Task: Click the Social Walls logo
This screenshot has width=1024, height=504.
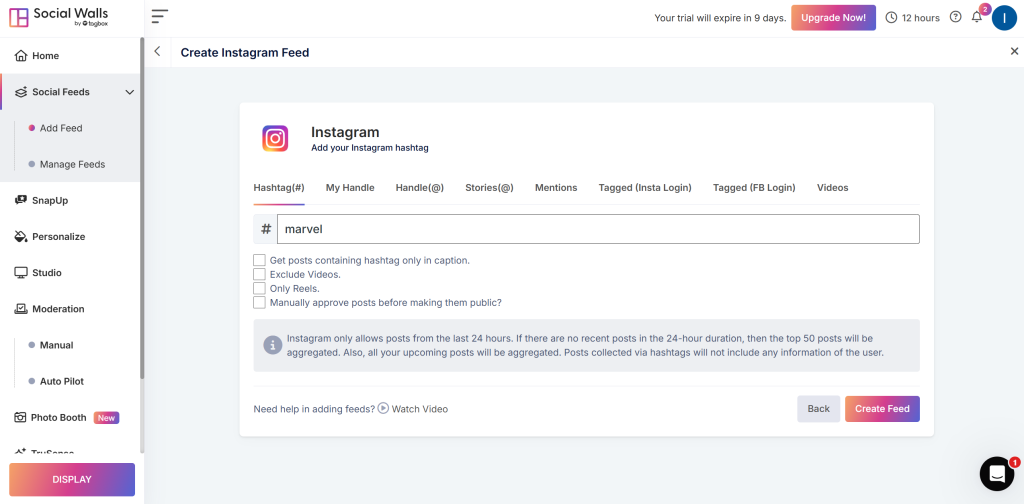Action: (59, 17)
